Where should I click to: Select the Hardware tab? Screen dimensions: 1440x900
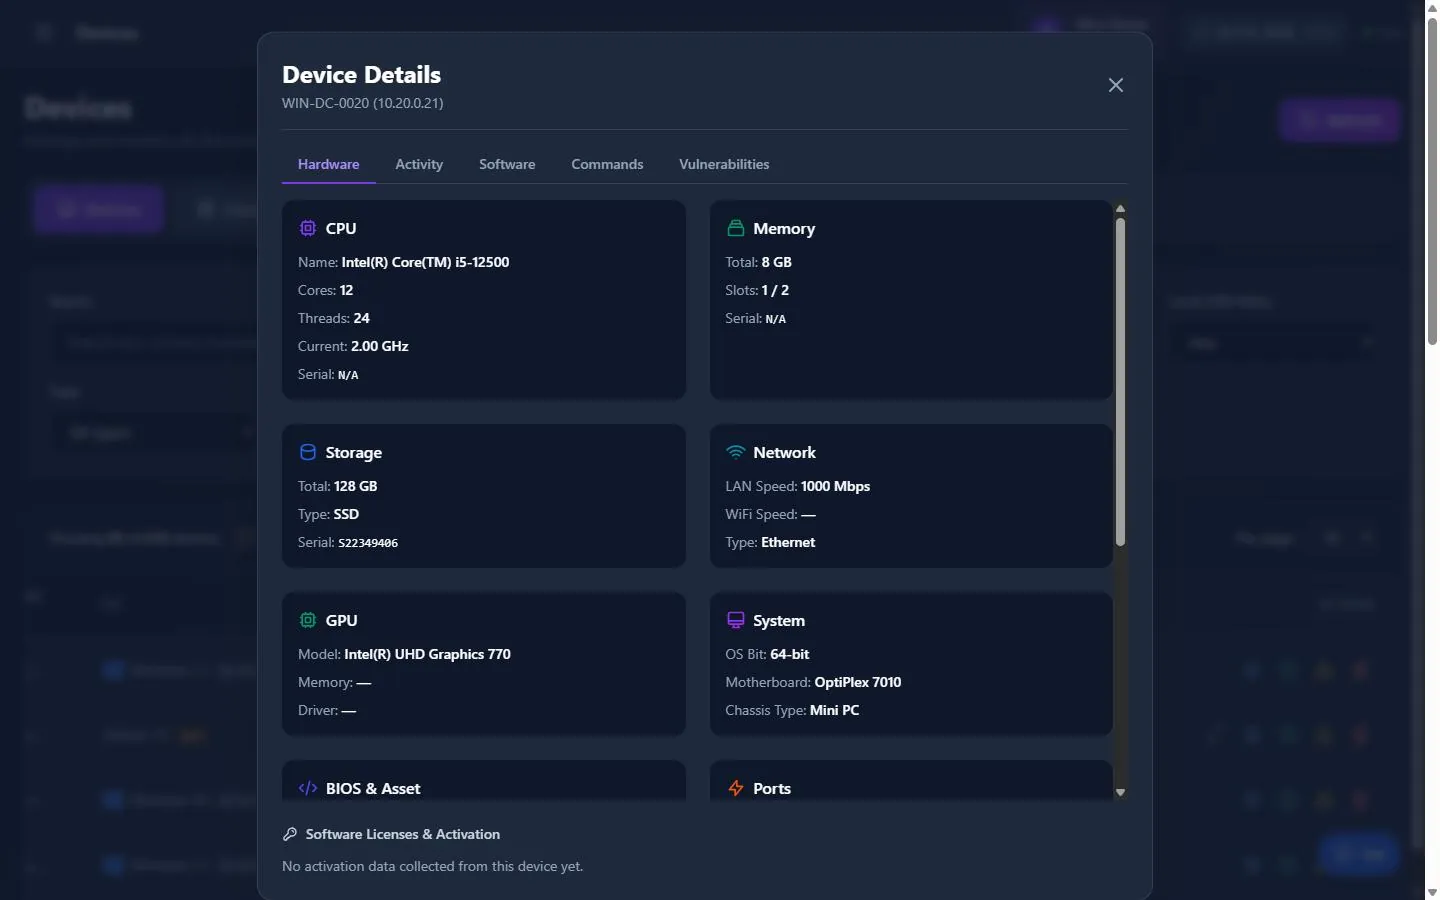(x=328, y=164)
